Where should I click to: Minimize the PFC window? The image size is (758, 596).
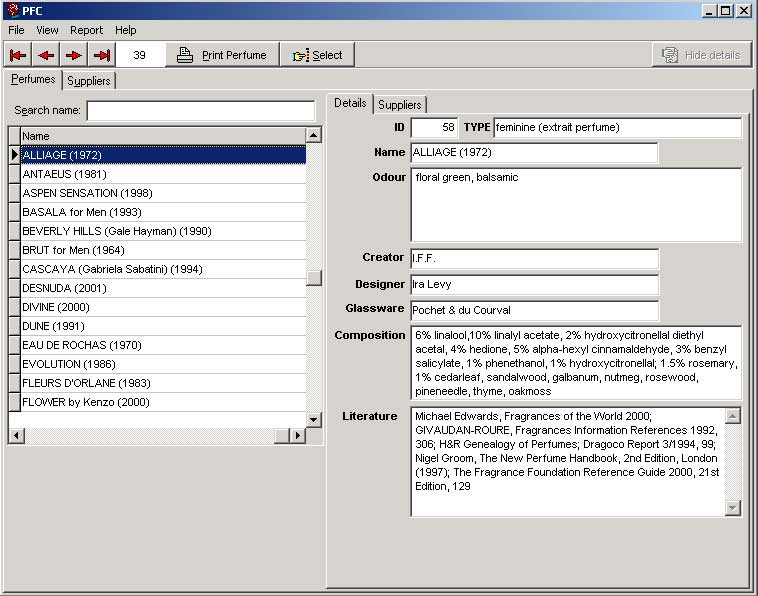pos(709,11)
